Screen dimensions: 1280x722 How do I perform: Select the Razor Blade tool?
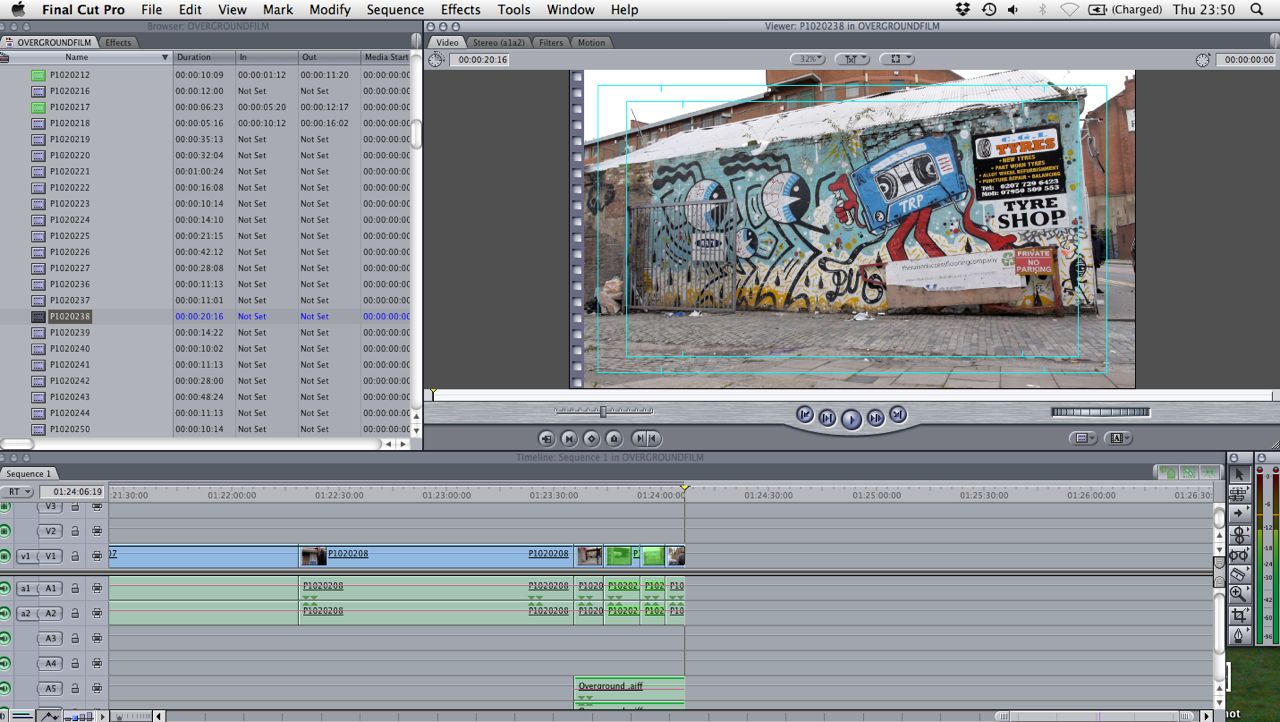(1238, 574)
